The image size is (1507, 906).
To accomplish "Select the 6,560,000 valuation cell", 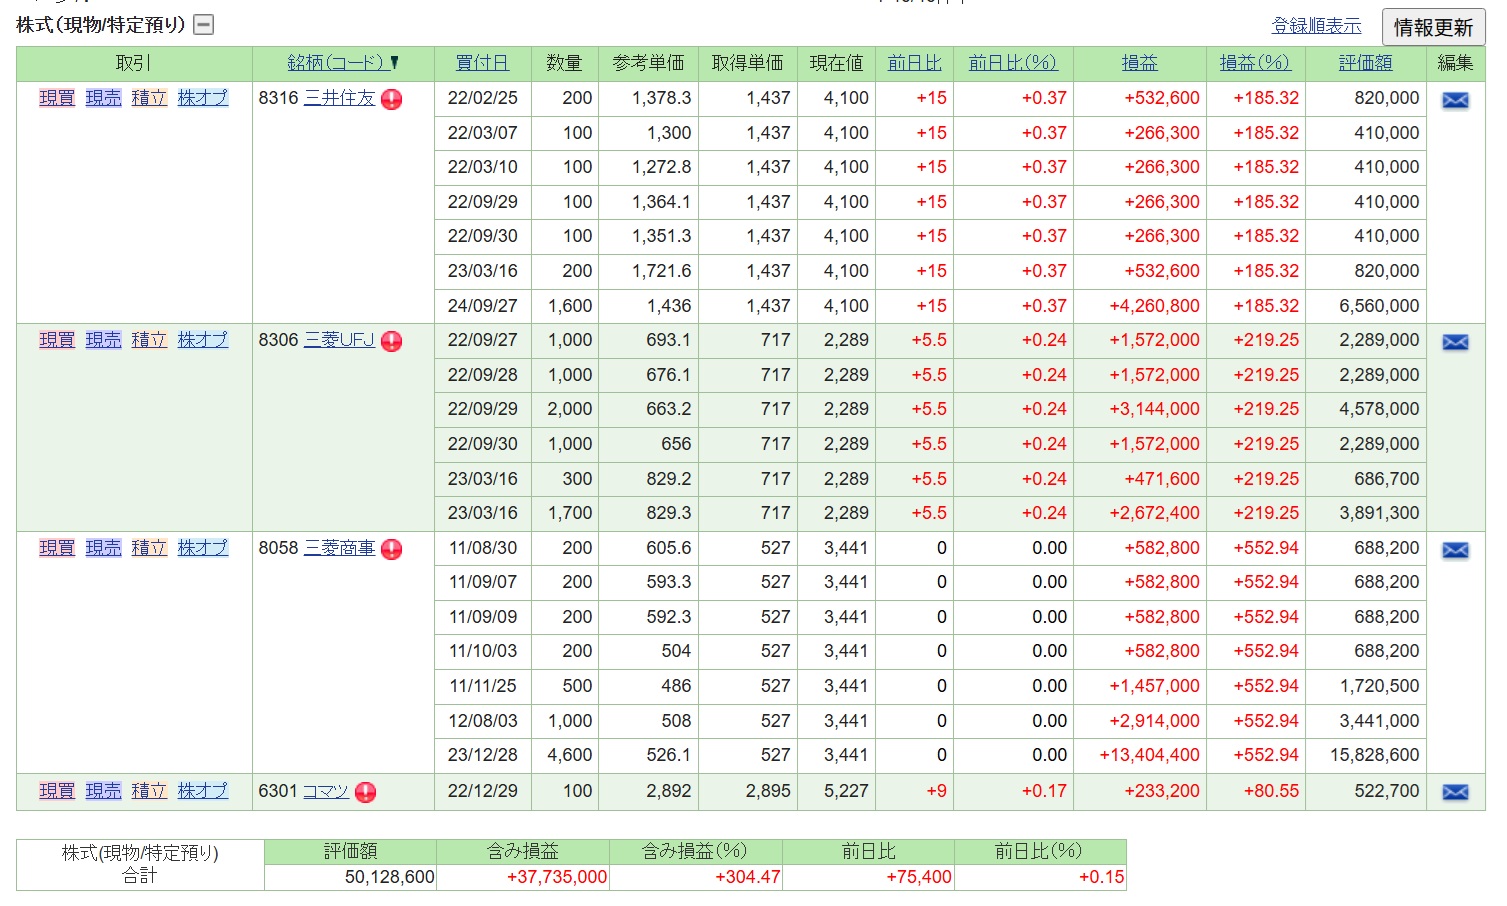I will pyautogui.click(x=1366, y=306).
